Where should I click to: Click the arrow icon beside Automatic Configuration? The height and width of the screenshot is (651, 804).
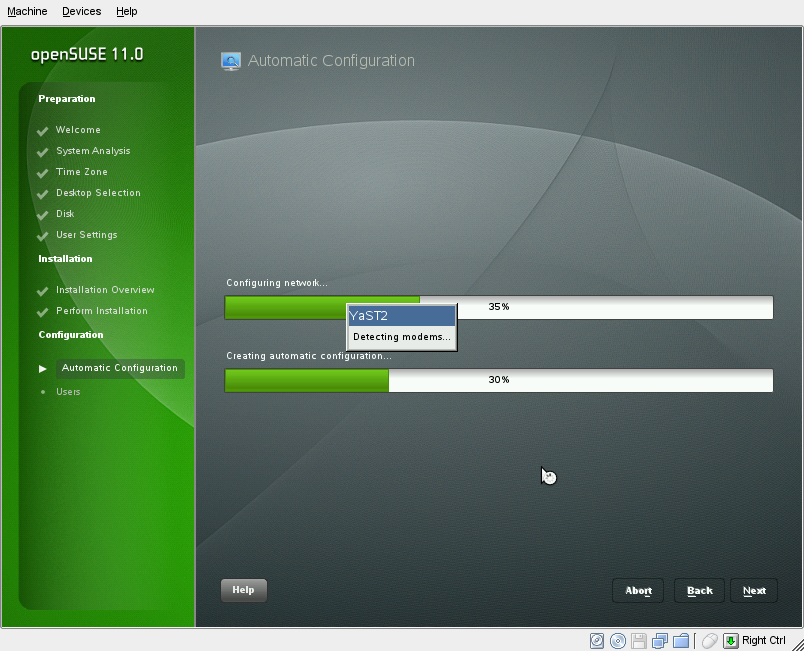point(43,368)
